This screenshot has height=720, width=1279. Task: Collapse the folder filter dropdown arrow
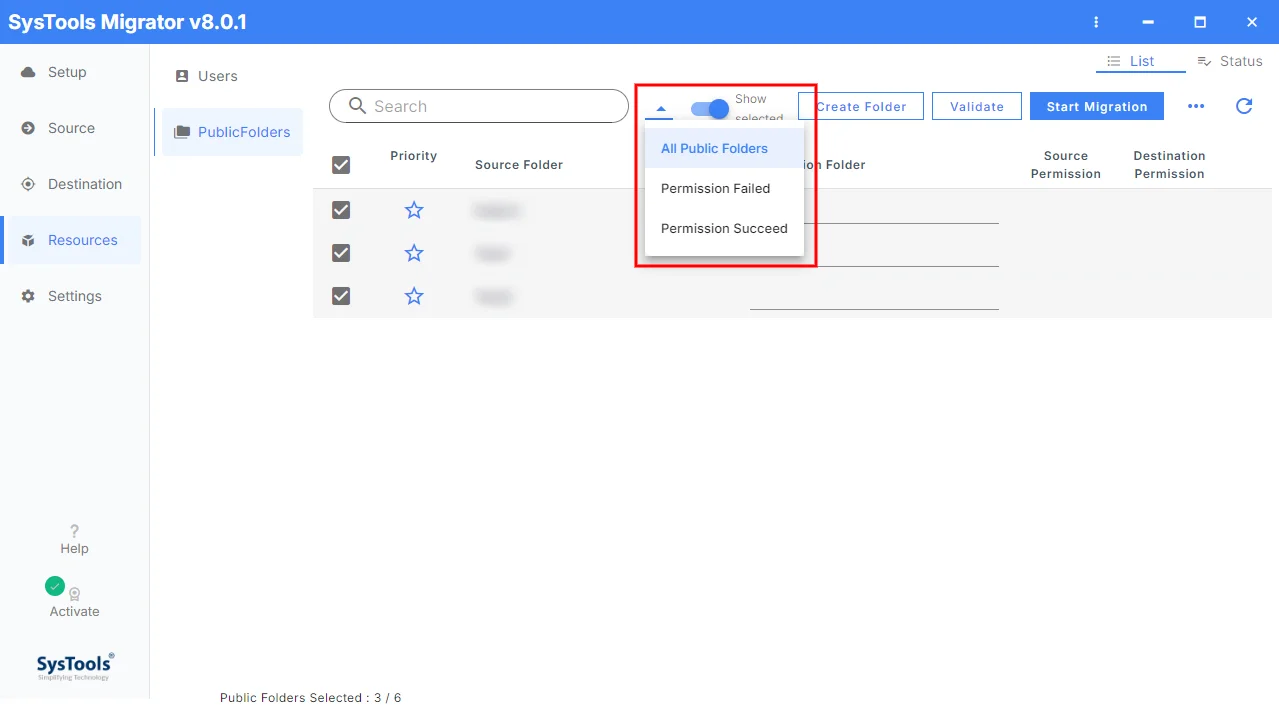[x=660, y=109]
